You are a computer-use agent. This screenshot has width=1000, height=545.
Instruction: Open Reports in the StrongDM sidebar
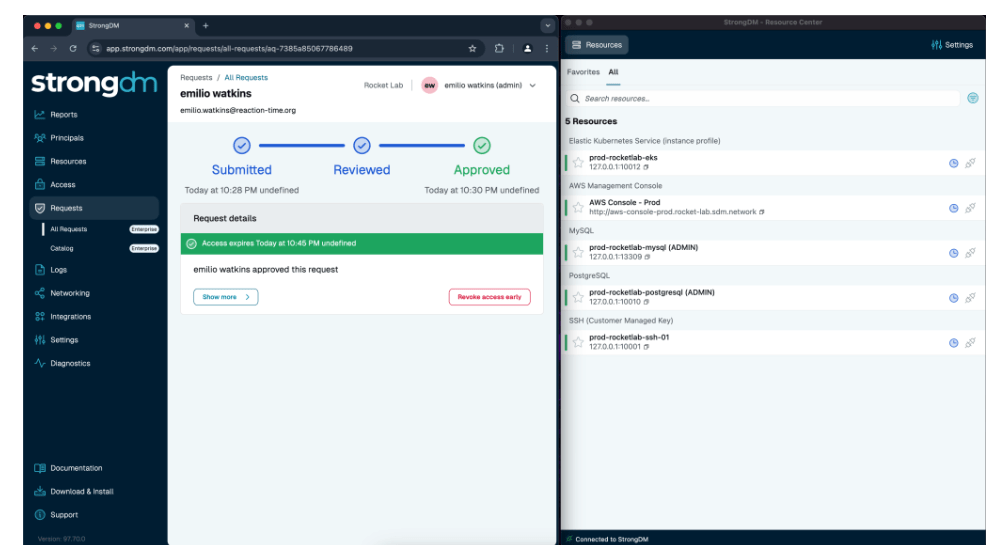tap(63, 115)
